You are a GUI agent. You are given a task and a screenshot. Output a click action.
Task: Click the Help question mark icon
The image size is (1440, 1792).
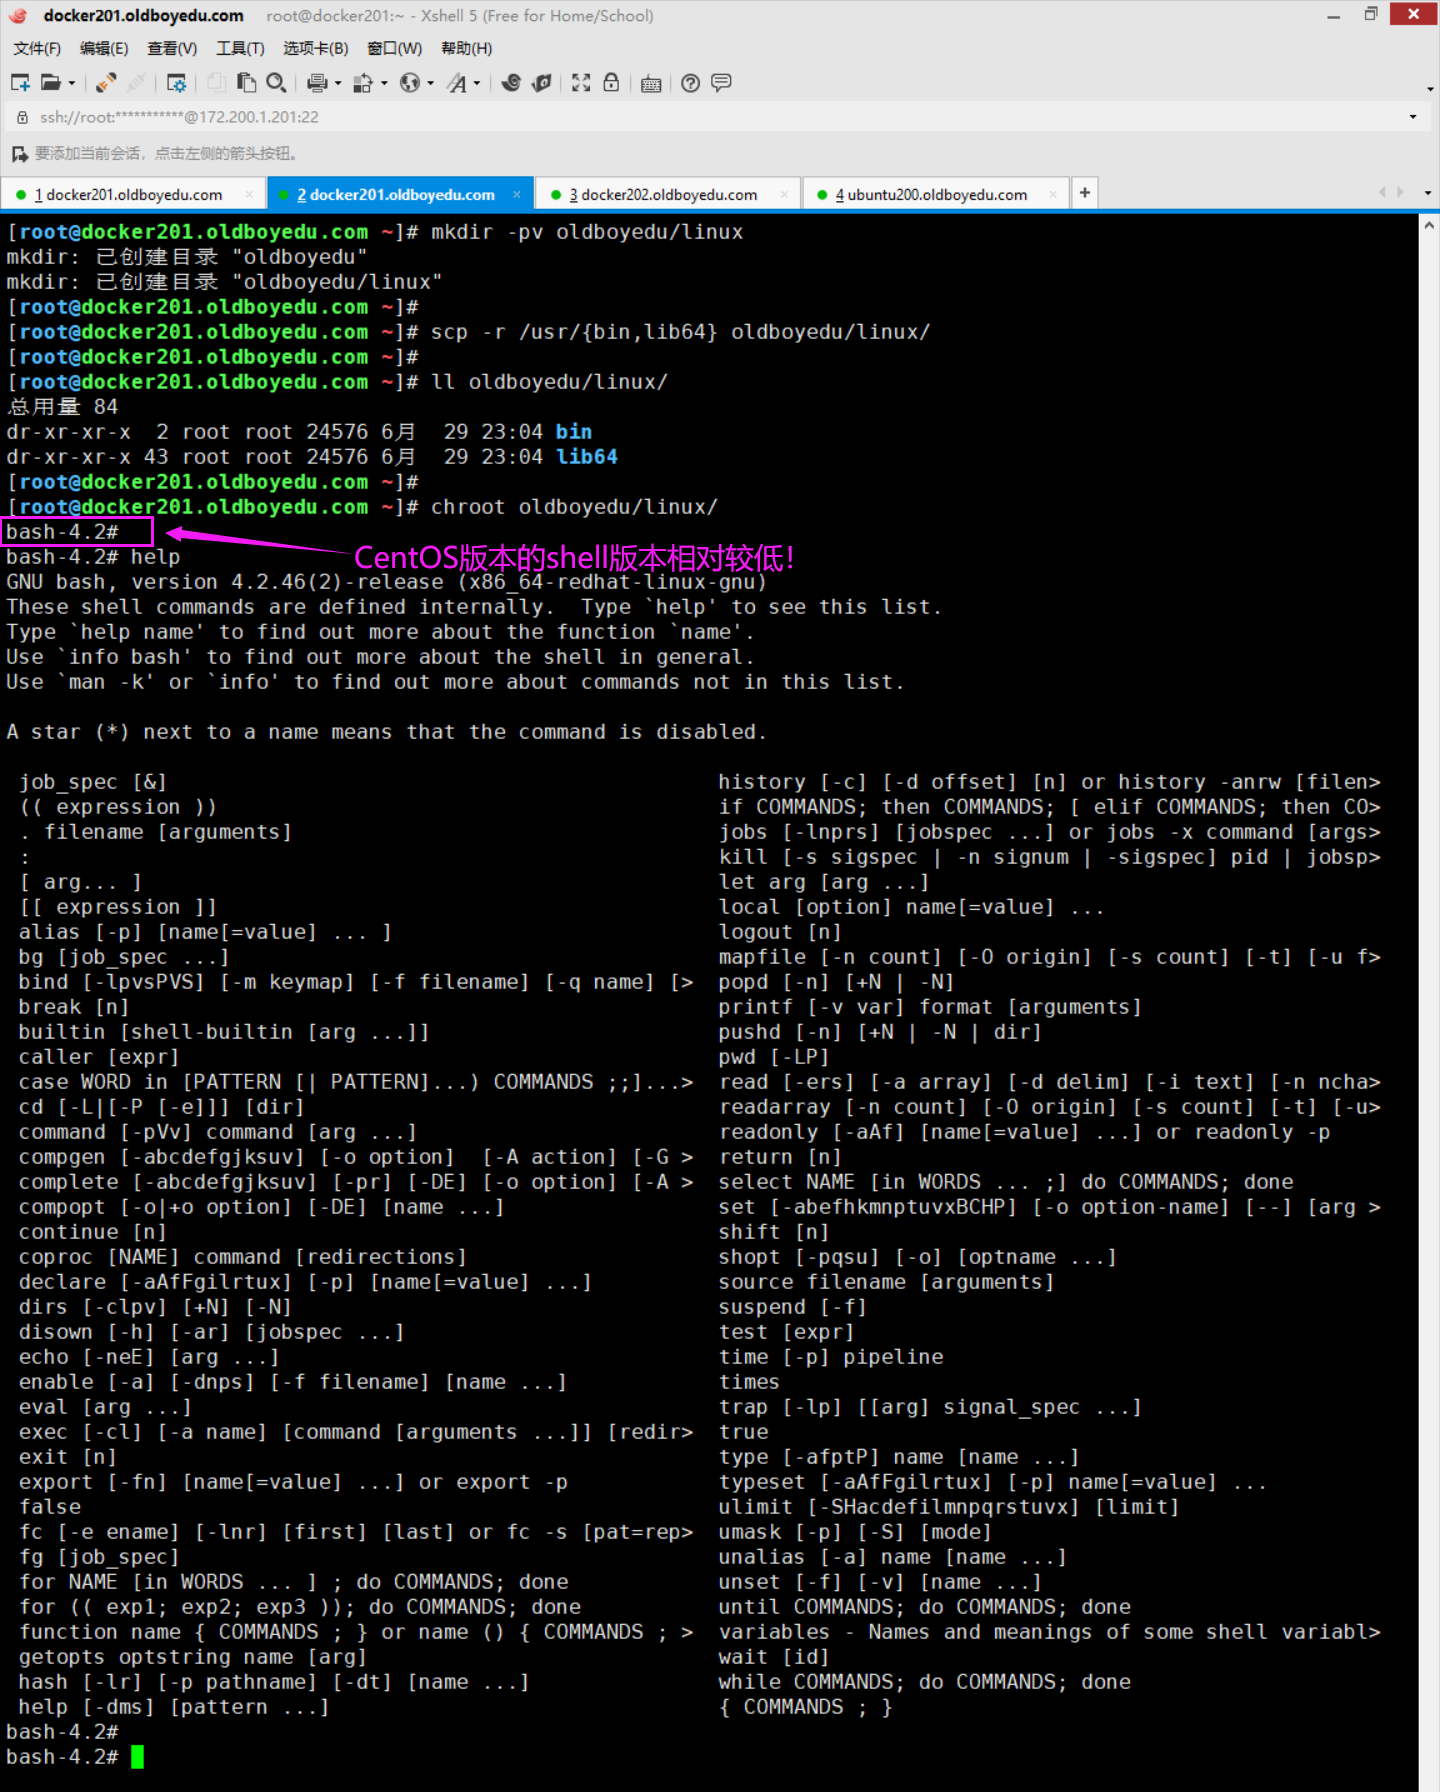(690, 83)
